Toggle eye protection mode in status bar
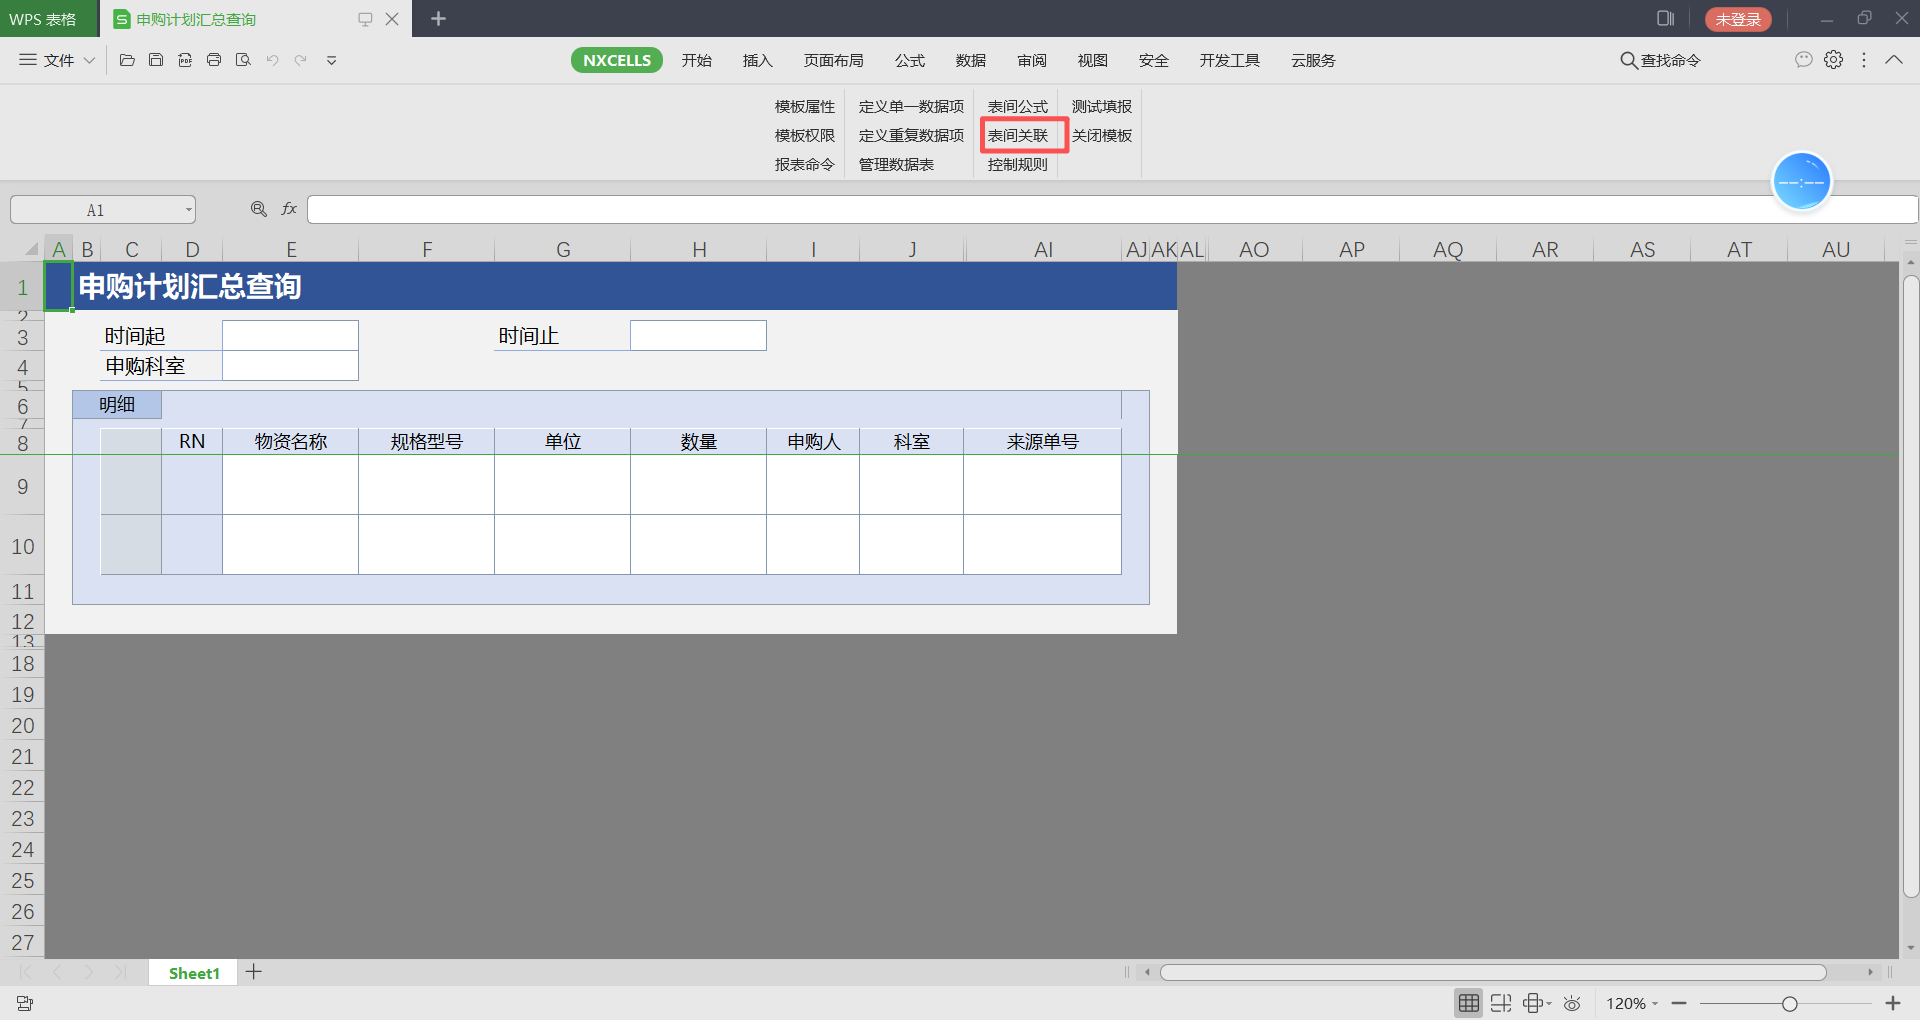This screenshot has width=1920, height=1020. (x=1572, y=1003)
